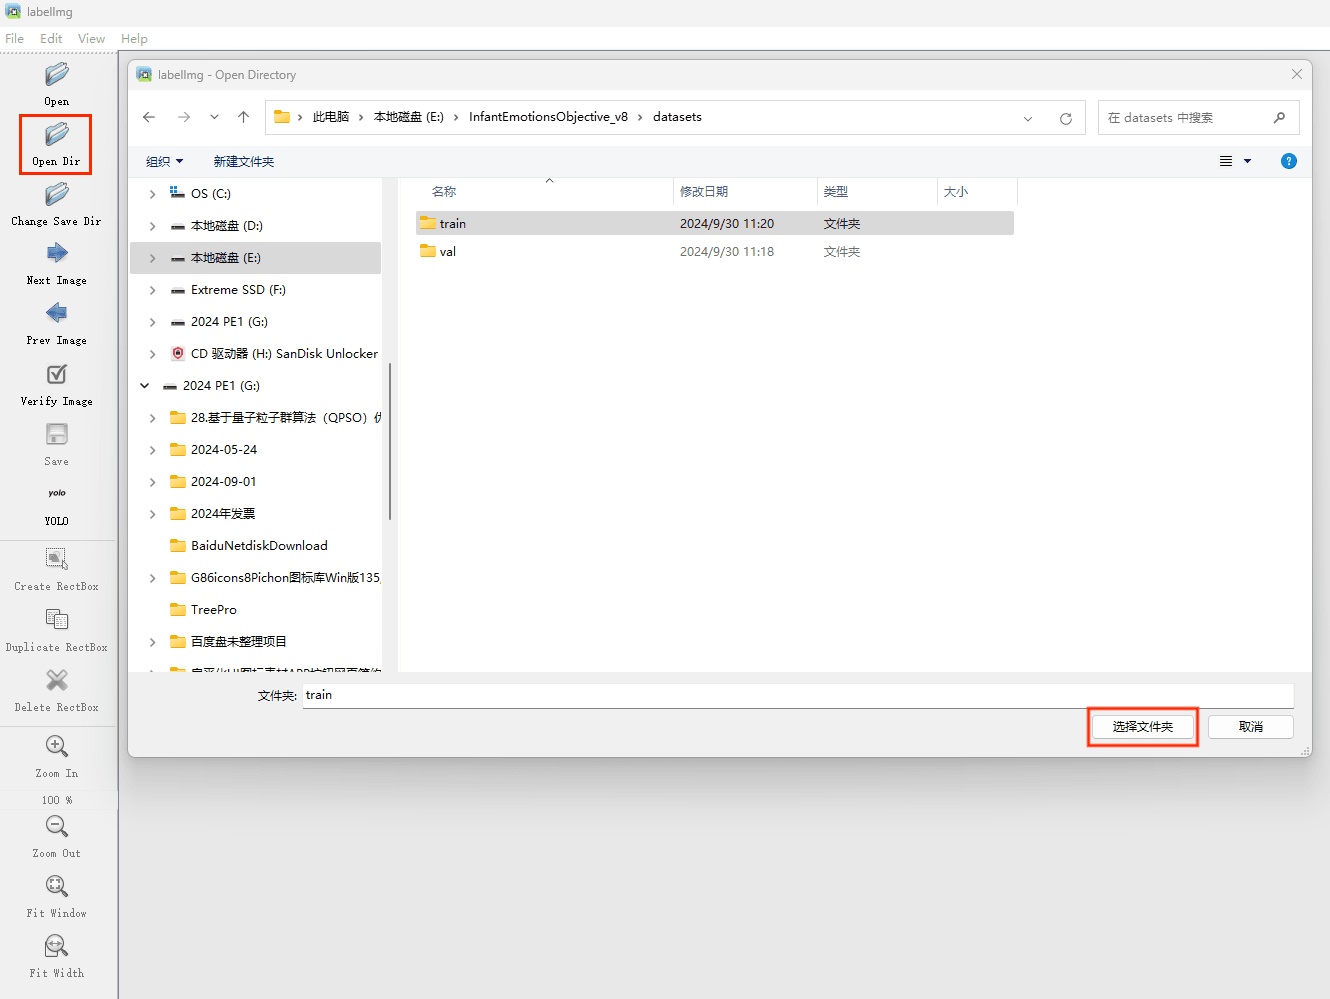This screenshot has height=999, width=1330.
Task: Go to Next Image arrow
Action: pyautogui.click(x=56, y=253)
